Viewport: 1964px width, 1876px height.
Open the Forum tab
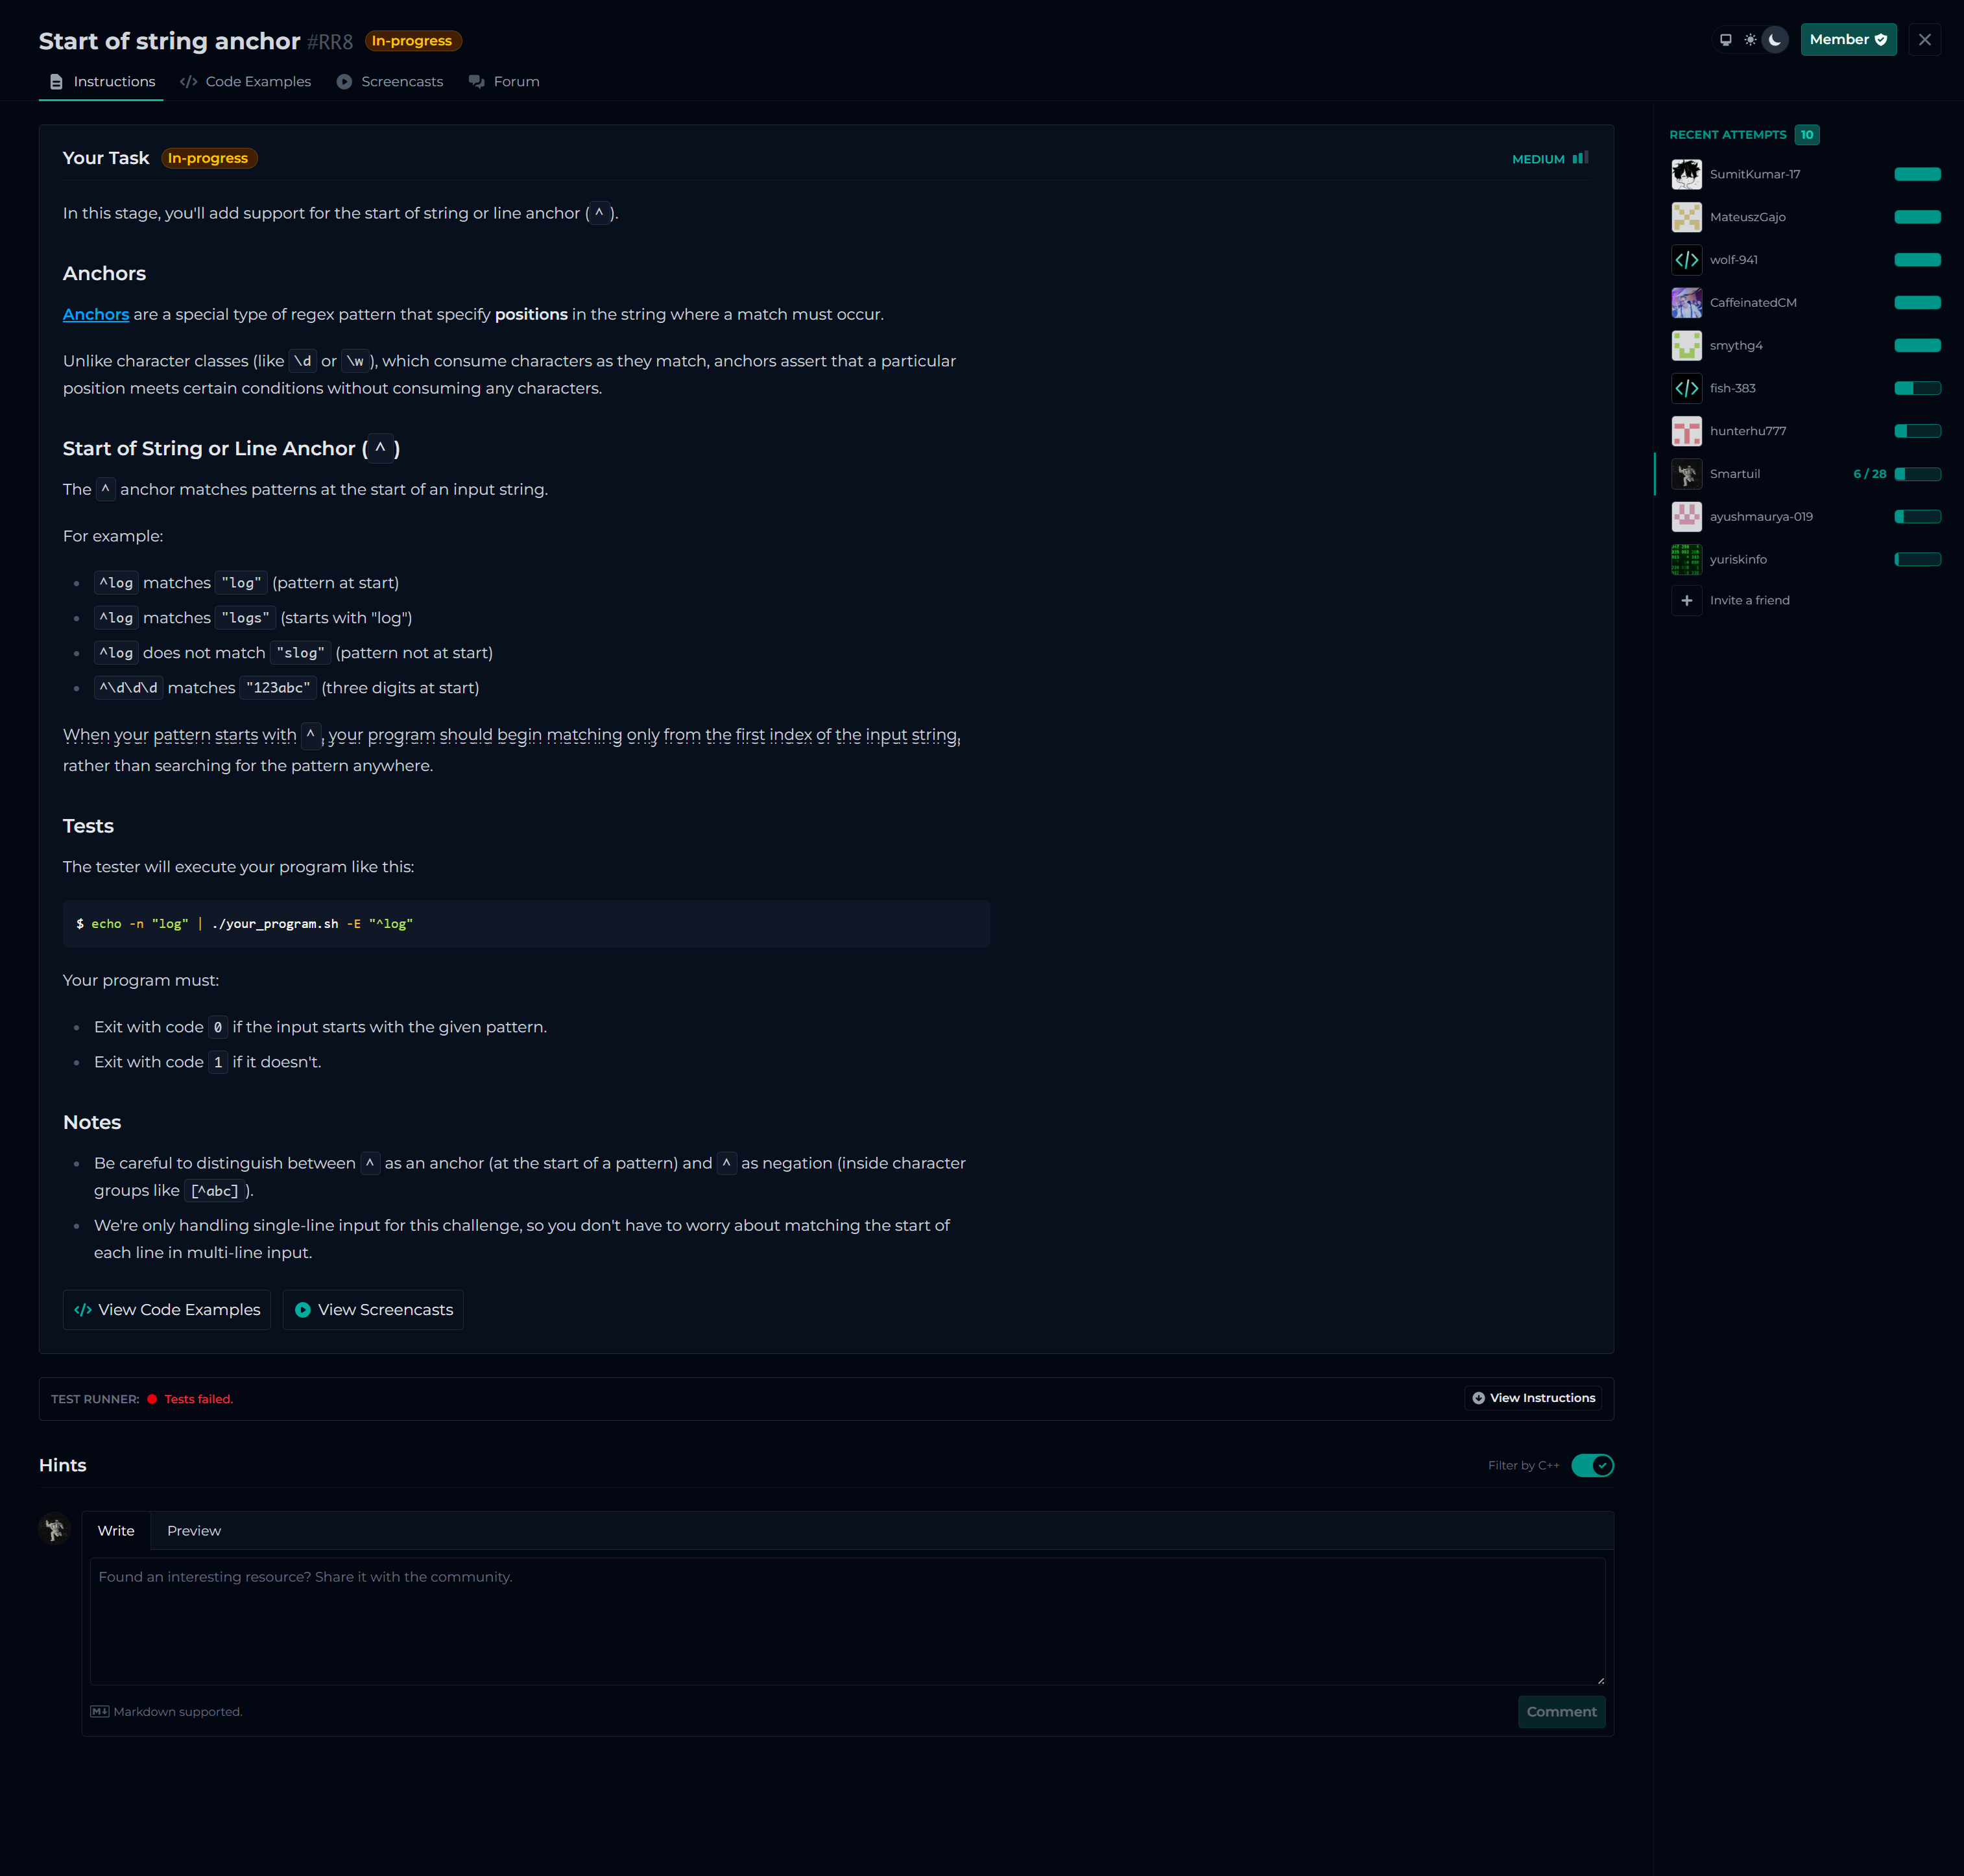click(504, 82)
